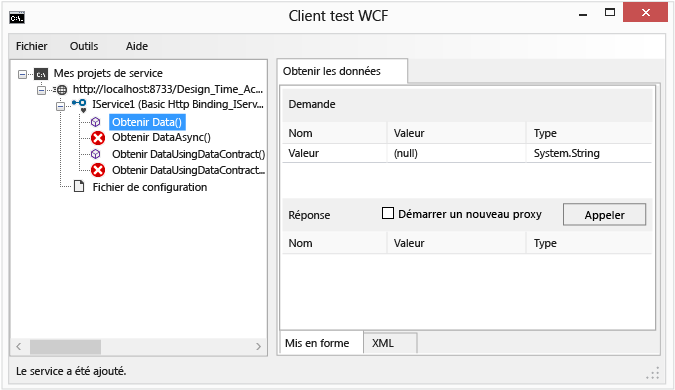
Task: Click status text Le service a été ajouté.
Action: [x=71, y=371]
